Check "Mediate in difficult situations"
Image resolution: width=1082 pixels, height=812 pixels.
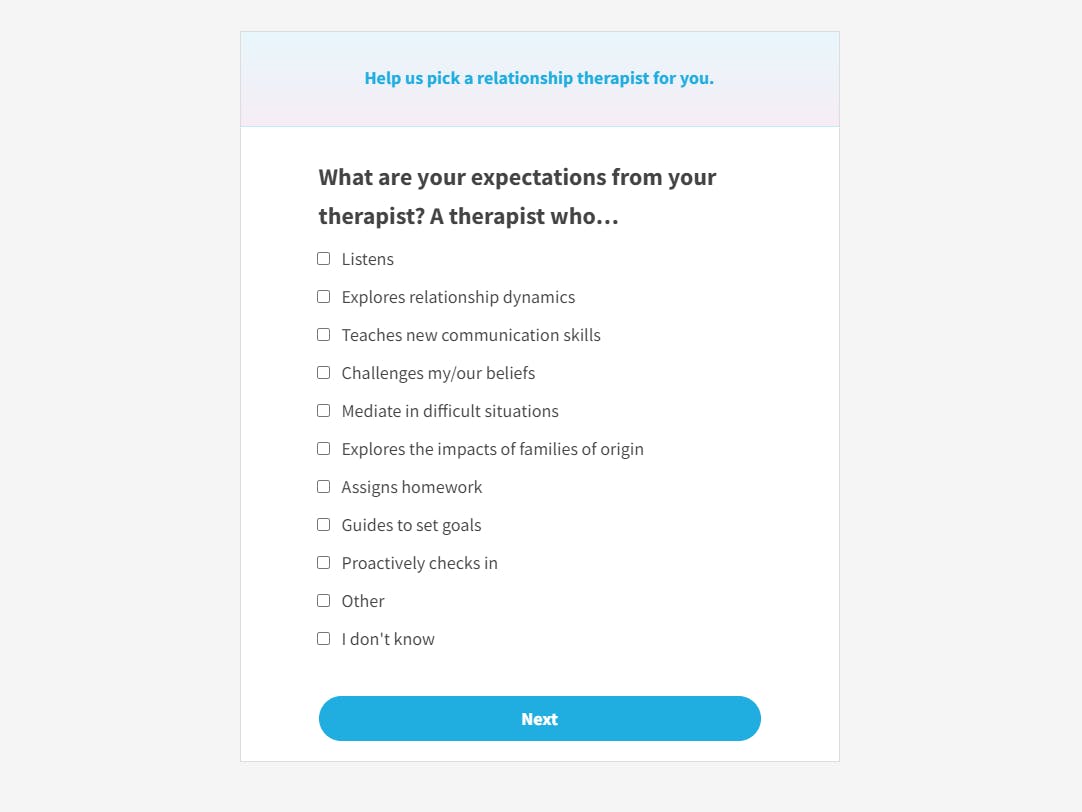point(323,410)
